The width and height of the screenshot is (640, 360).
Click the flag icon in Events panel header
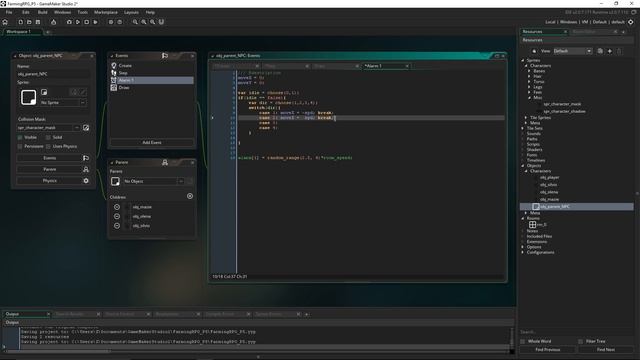165,56
